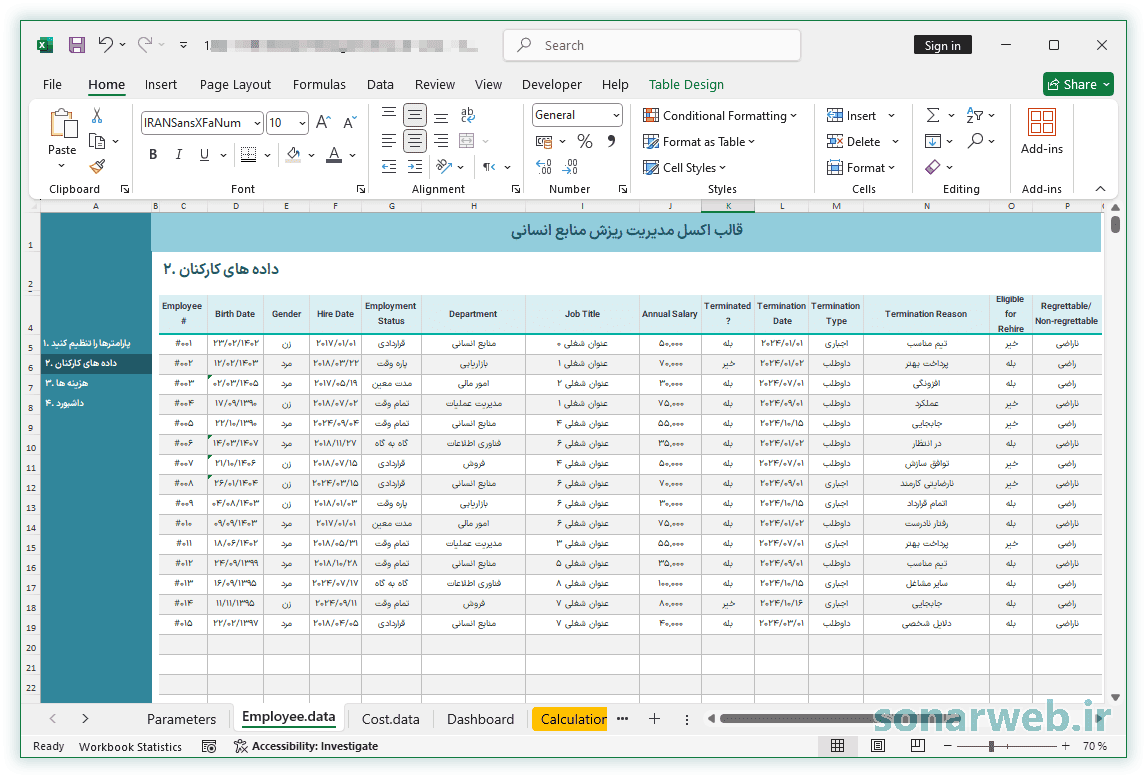Save the workbook with the floppy icon

[x=77, y=45]
